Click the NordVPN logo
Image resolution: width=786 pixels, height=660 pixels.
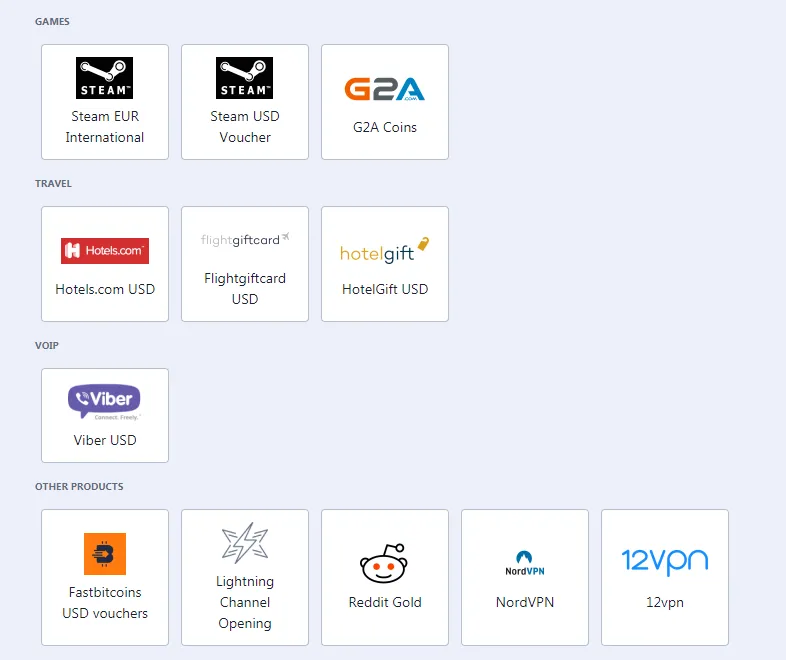(525, 563)
